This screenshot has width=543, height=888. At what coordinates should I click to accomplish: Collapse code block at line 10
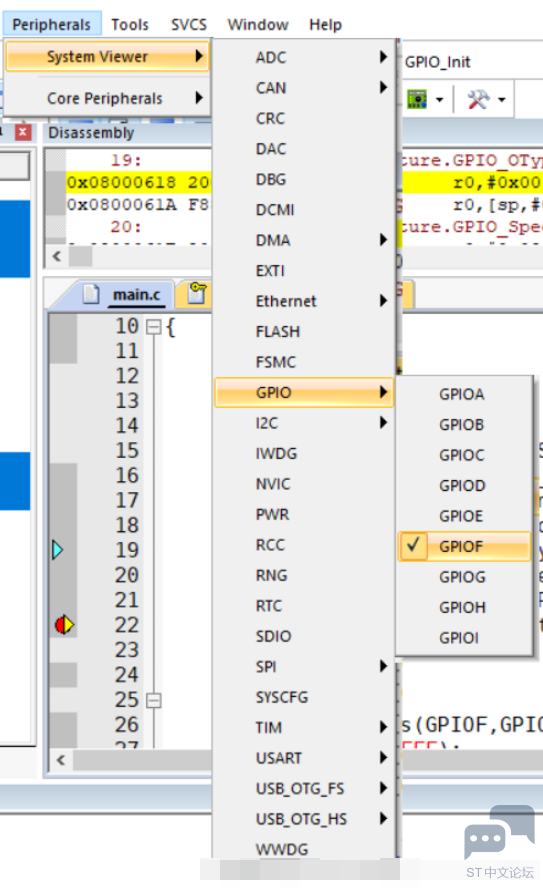coord(153,327)
